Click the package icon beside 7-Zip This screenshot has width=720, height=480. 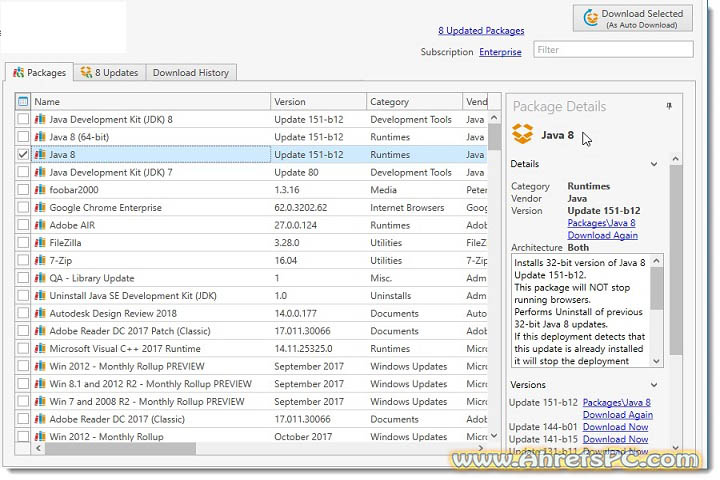click(x=40, y=260)
